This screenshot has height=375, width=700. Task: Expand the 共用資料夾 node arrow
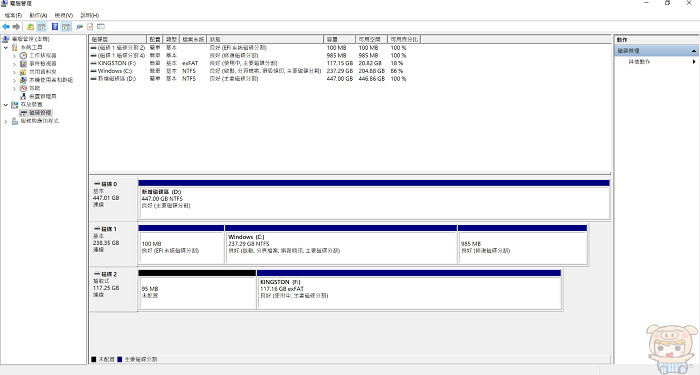[x=14, y=72]
